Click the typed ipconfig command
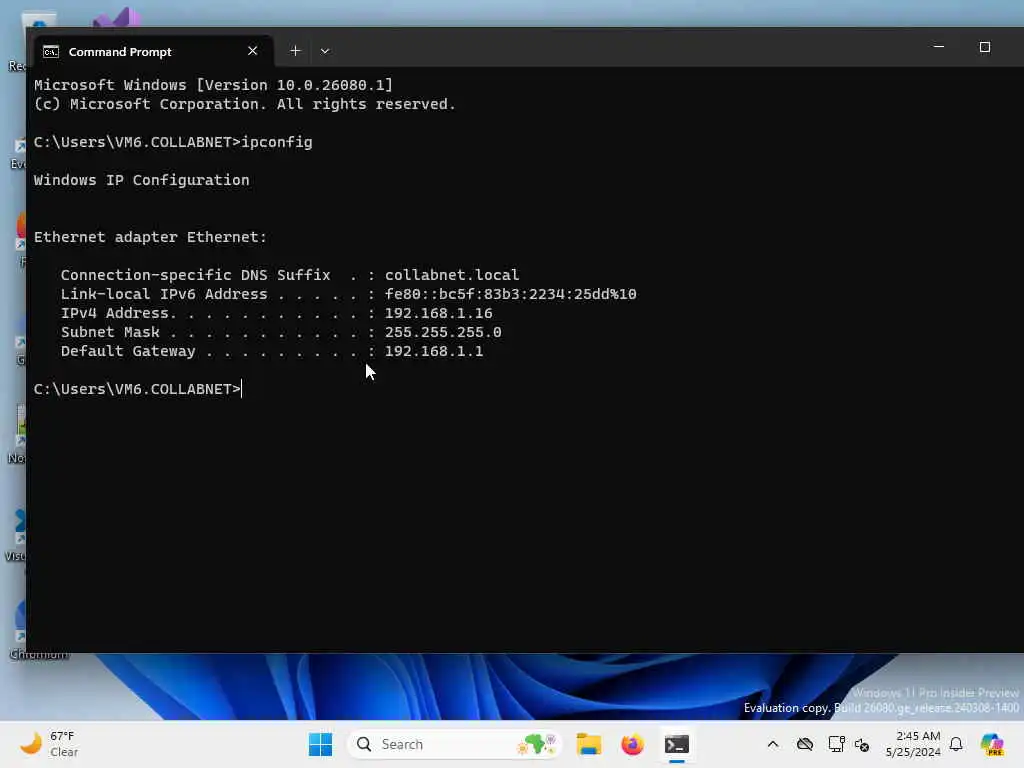The width and height of the screenshot is (1024, 768). [x=277, y=142]
